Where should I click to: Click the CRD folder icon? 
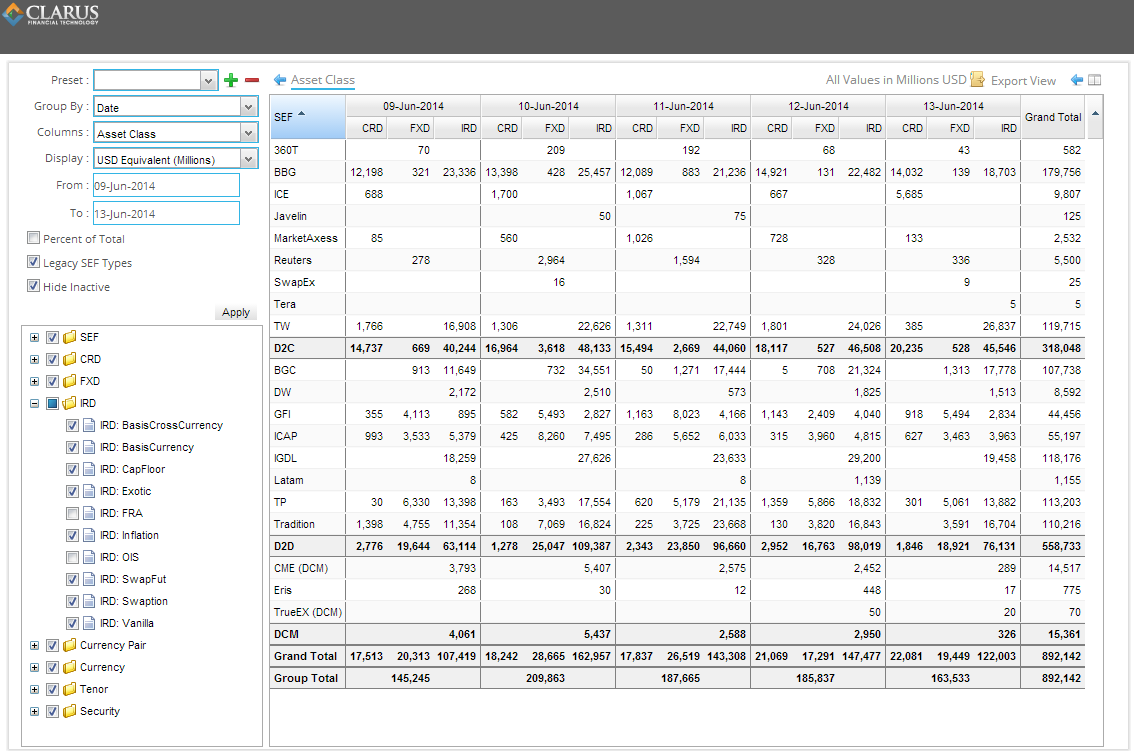[69, 359]
